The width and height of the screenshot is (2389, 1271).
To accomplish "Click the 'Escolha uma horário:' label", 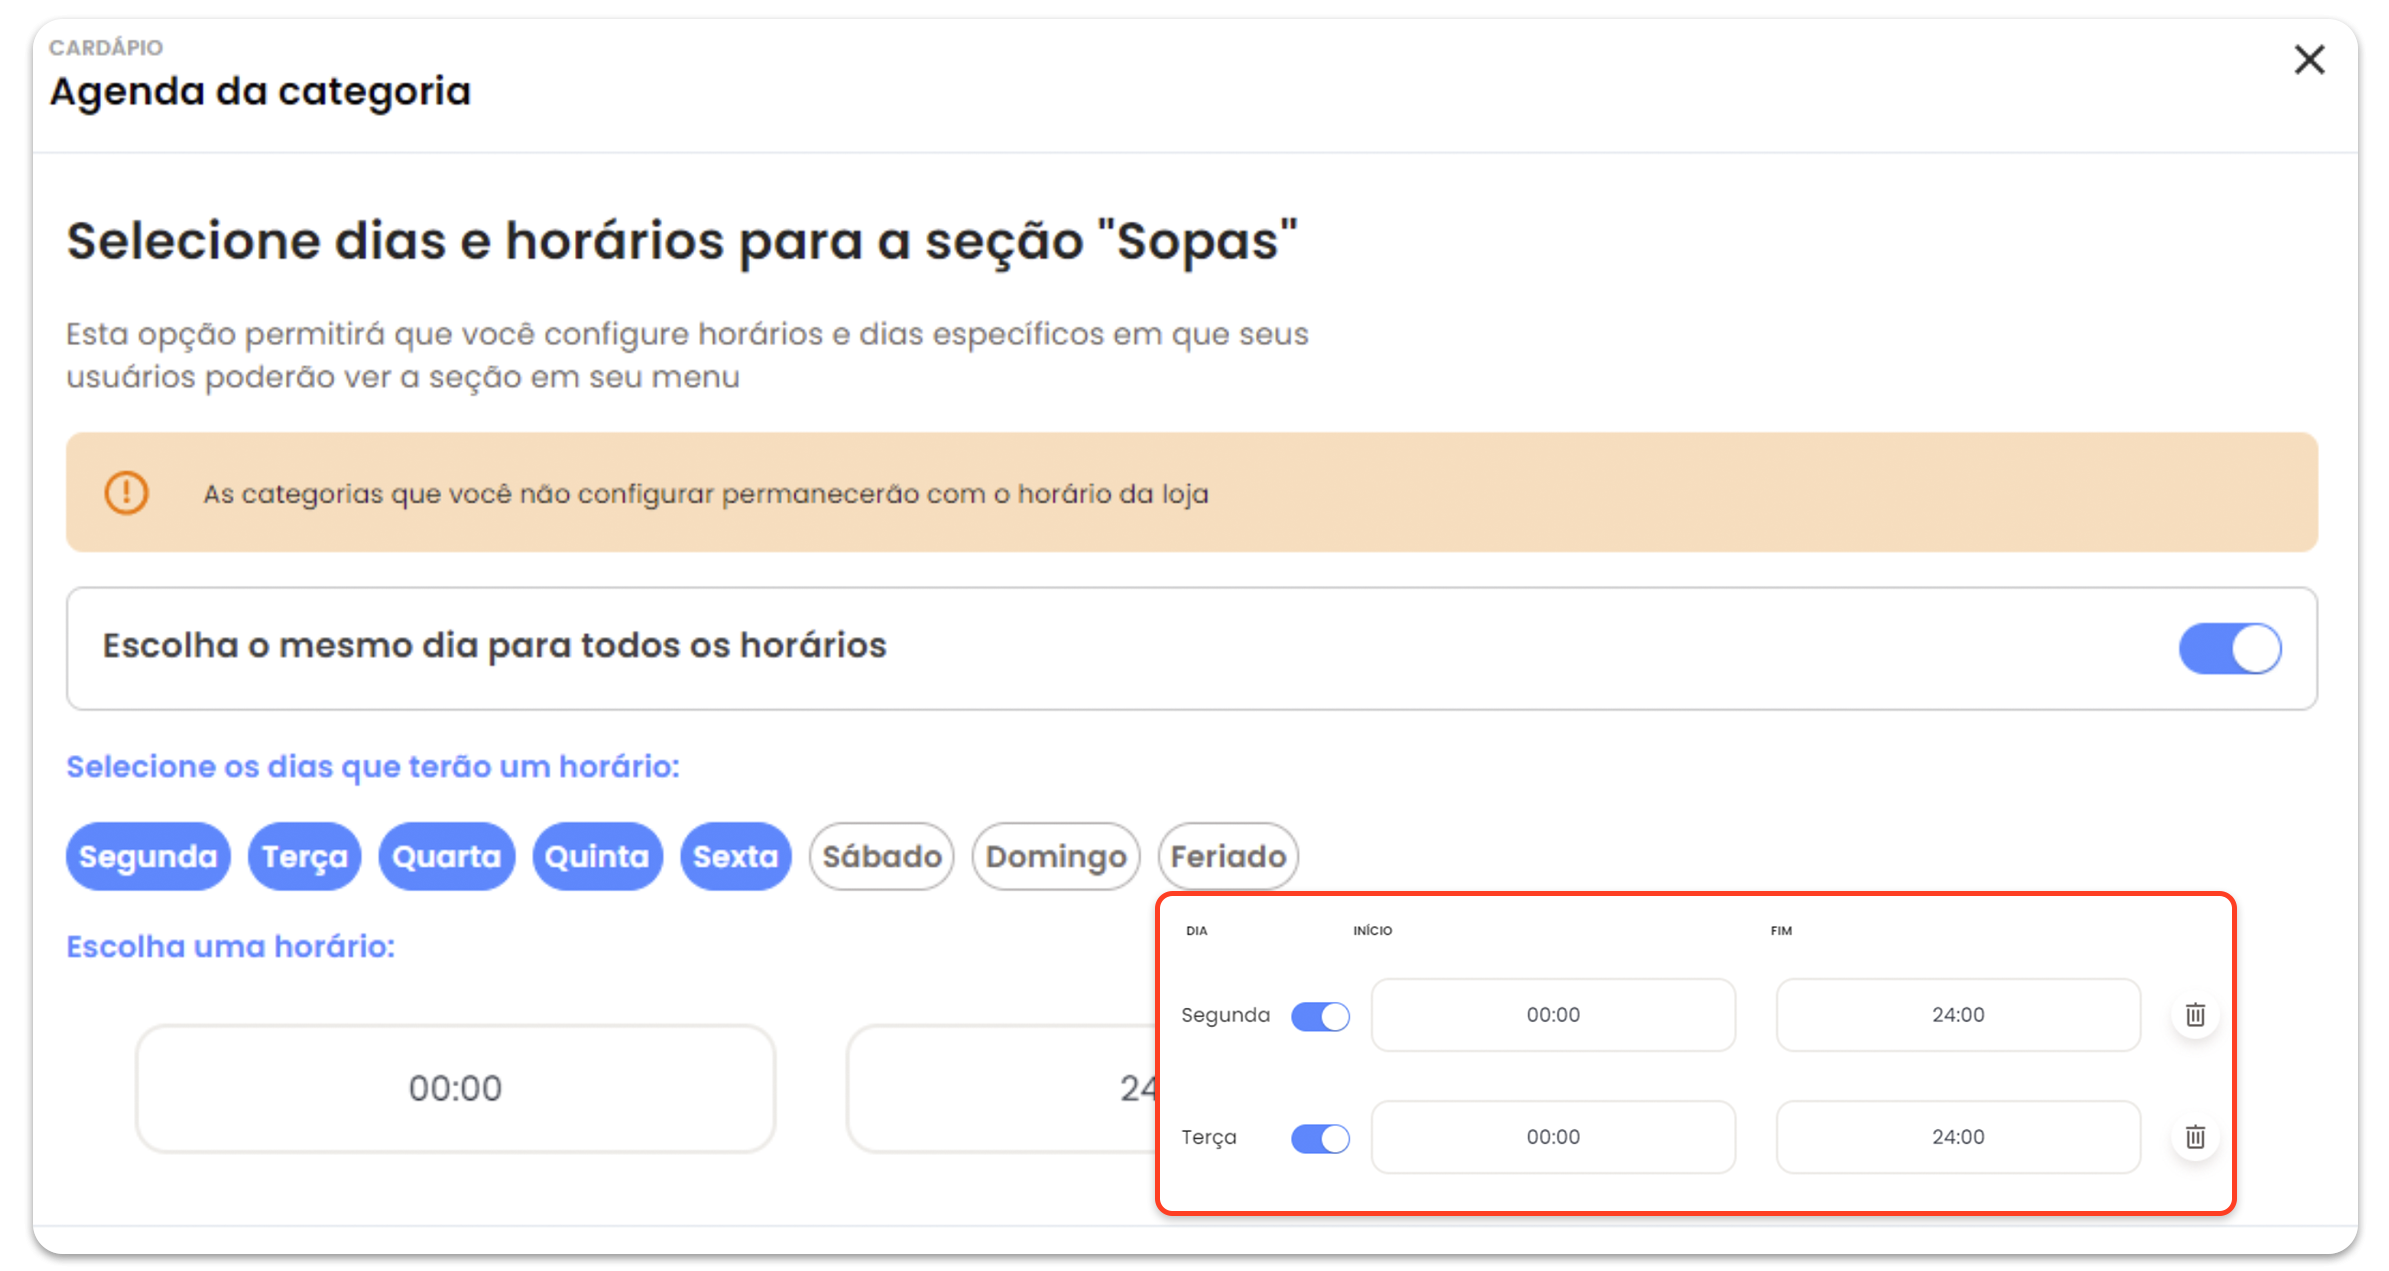I will (231, 946).
